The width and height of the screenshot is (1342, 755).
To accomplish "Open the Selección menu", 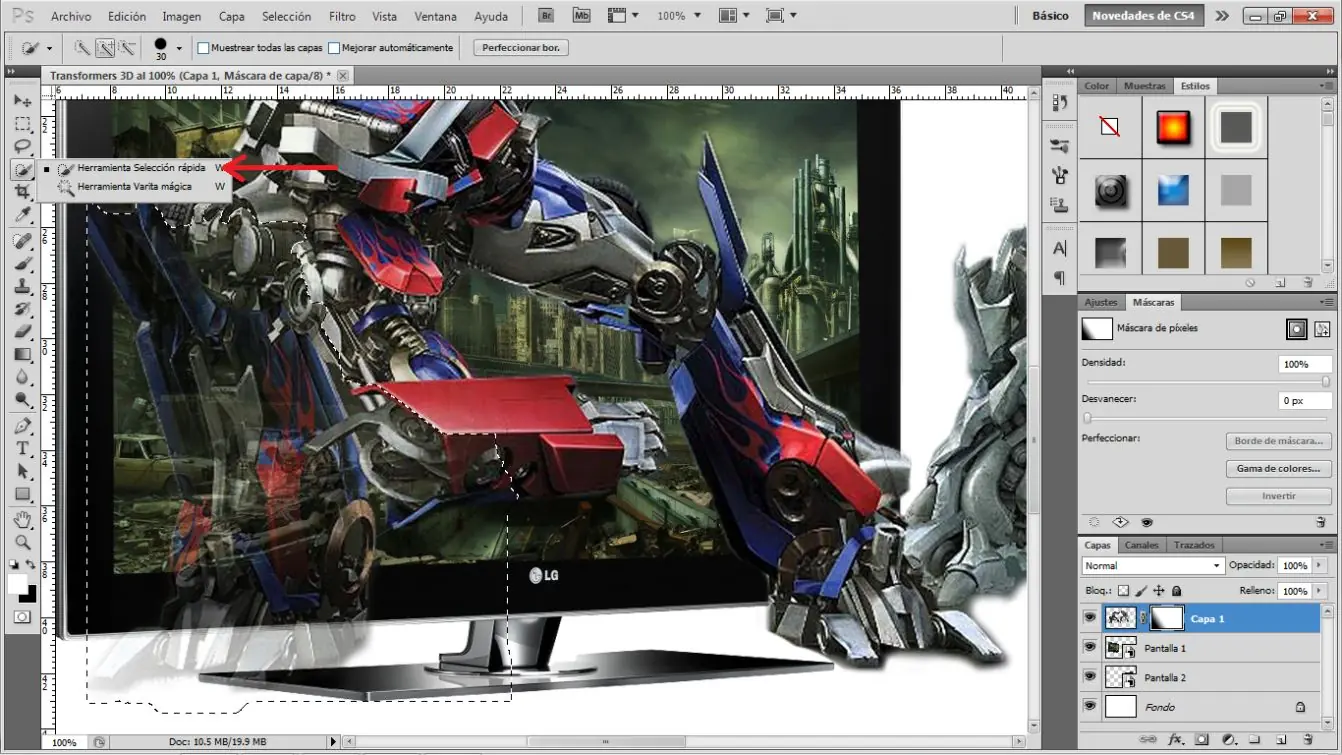I will [x=286, y=17].
